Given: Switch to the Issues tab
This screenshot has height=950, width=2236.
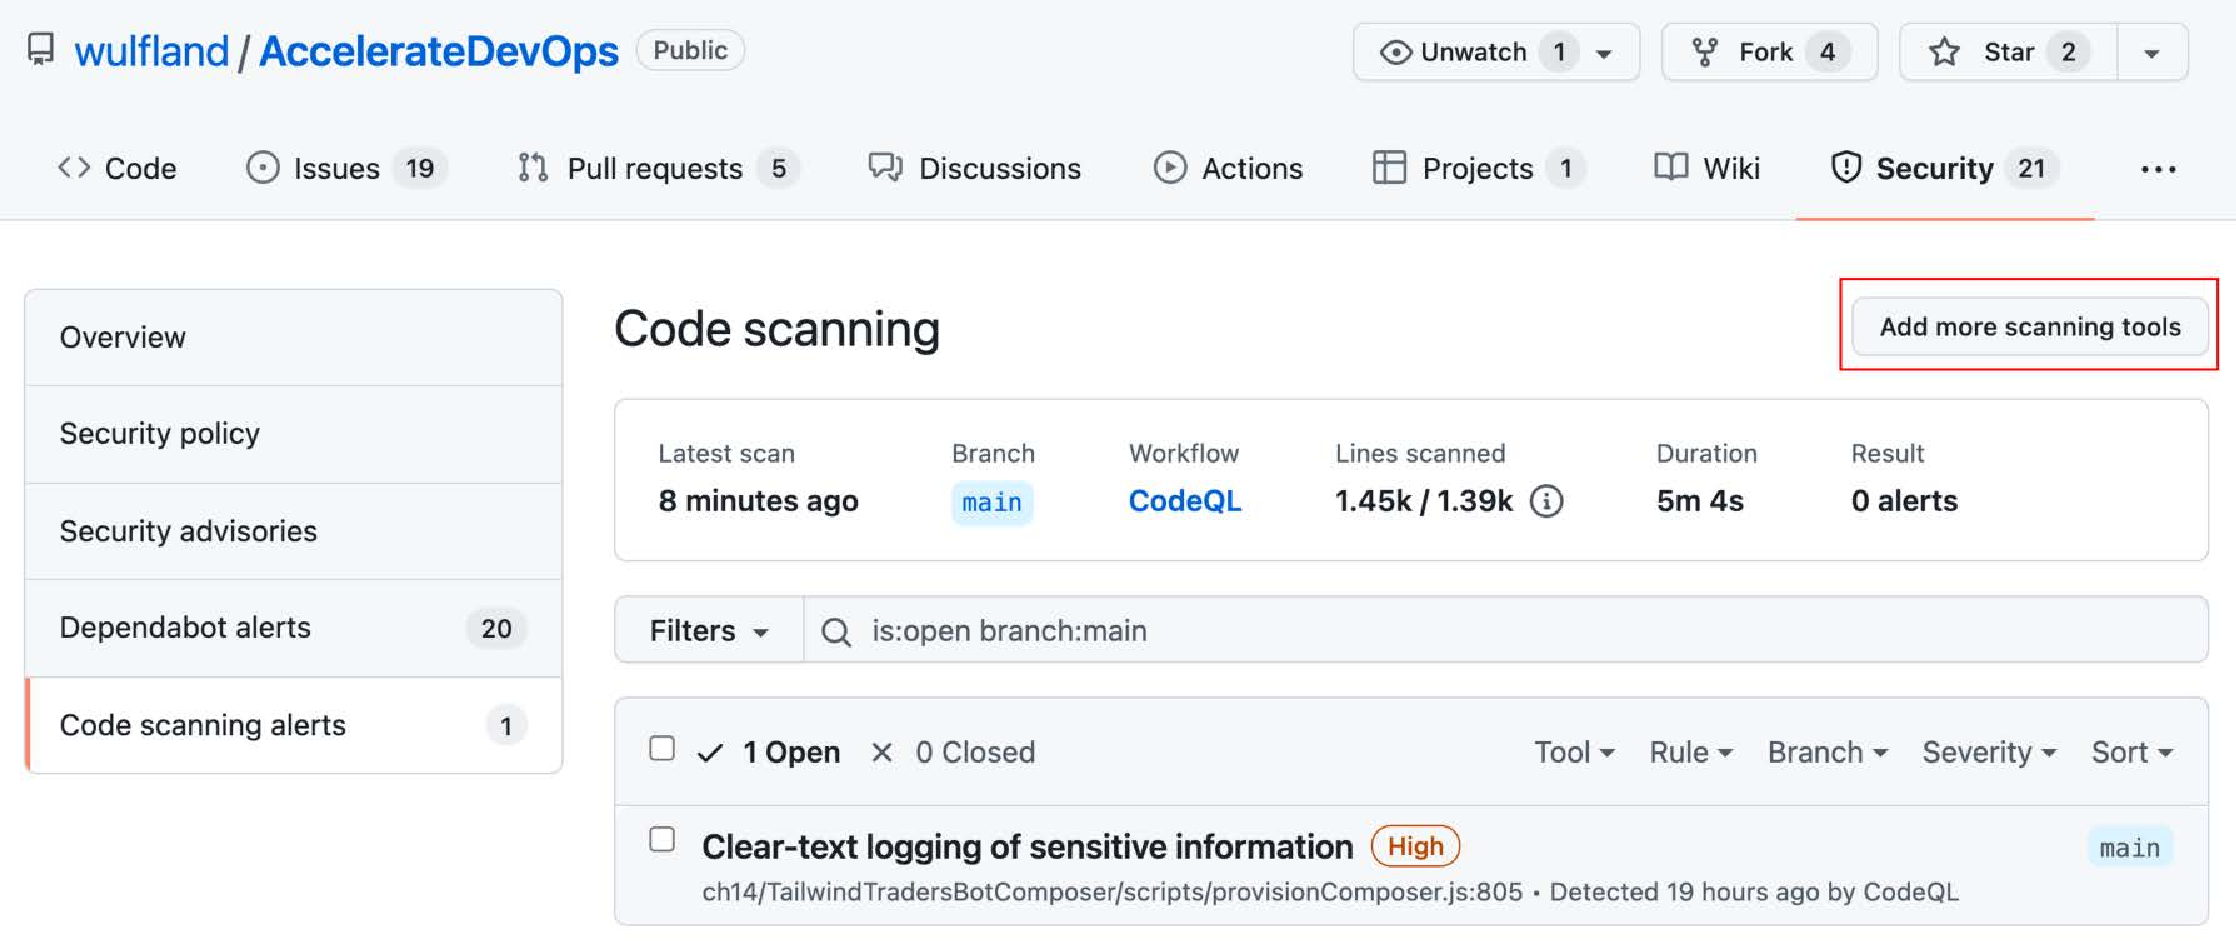Looking at the screenshot, I should pyautogui.click(x=346, y=168).
